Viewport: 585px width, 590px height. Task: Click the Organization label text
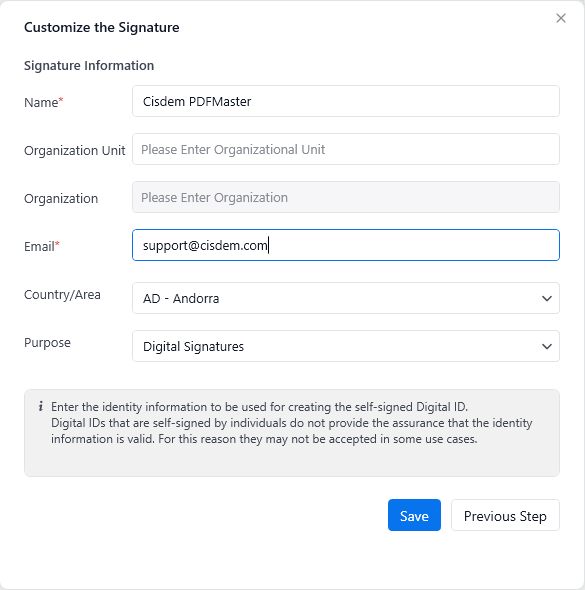[x=61, y=198]
